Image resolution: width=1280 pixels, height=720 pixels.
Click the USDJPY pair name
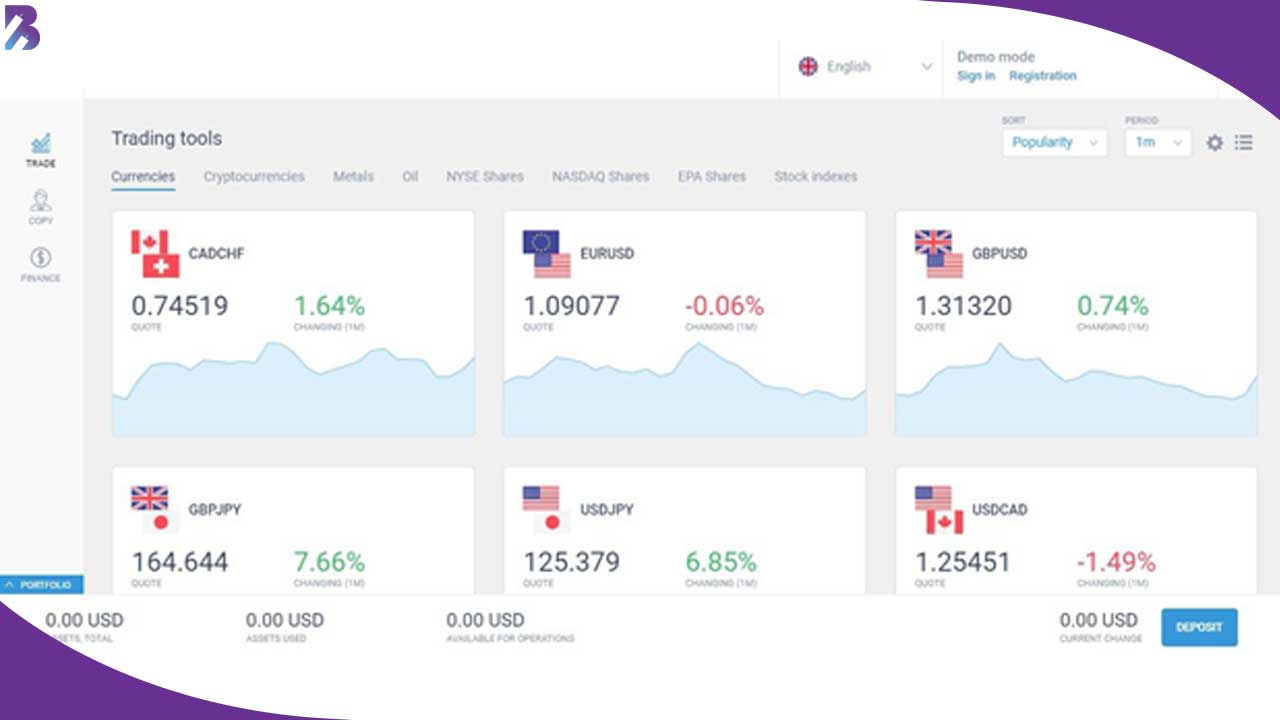point(607,510)
